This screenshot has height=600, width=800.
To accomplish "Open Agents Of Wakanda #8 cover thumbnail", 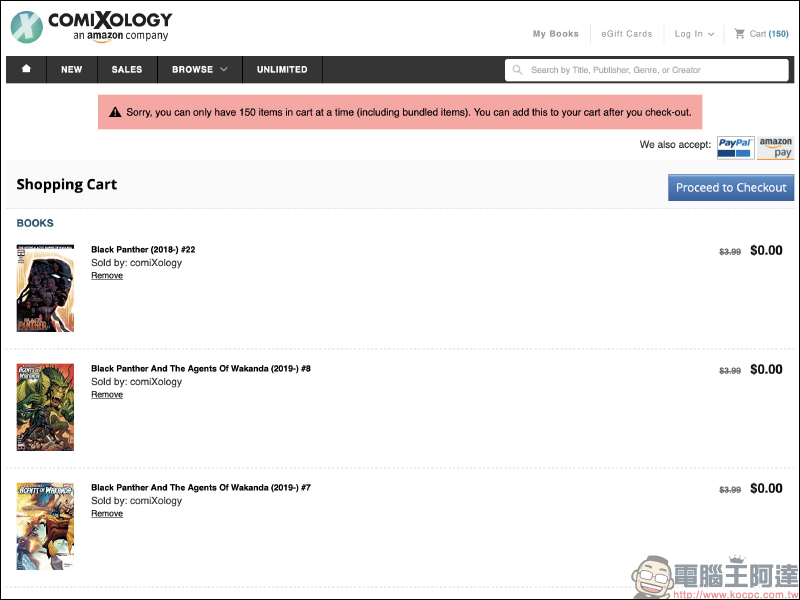I will pyautogui.click(x=45, y=407).
